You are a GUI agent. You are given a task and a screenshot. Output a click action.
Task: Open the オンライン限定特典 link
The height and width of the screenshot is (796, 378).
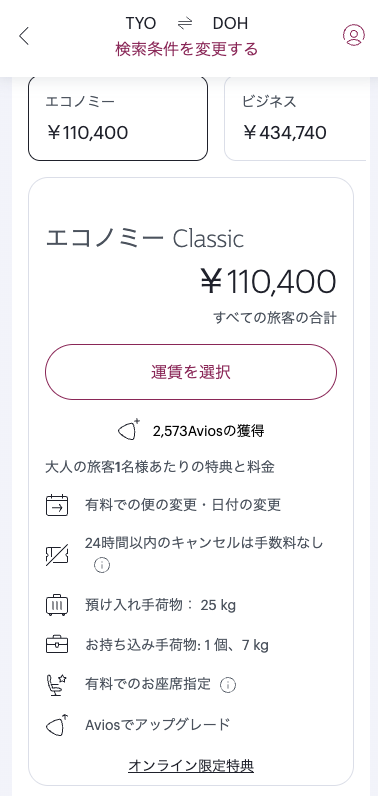pos(191,765)
